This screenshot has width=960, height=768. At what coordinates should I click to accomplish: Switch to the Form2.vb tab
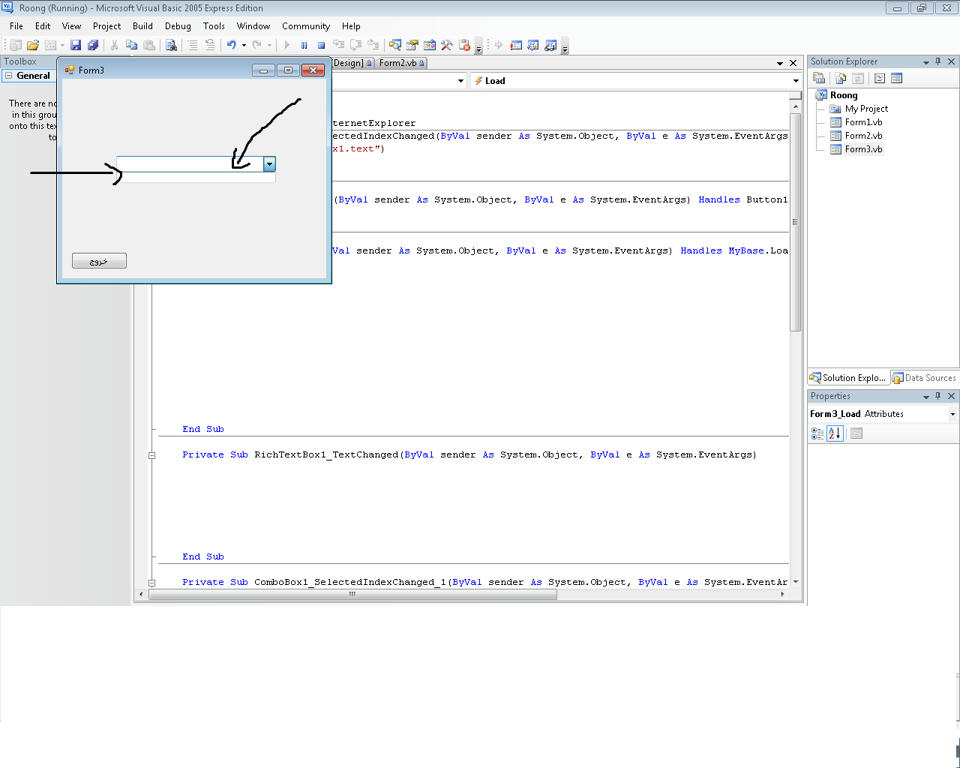(x=401, y=62)
